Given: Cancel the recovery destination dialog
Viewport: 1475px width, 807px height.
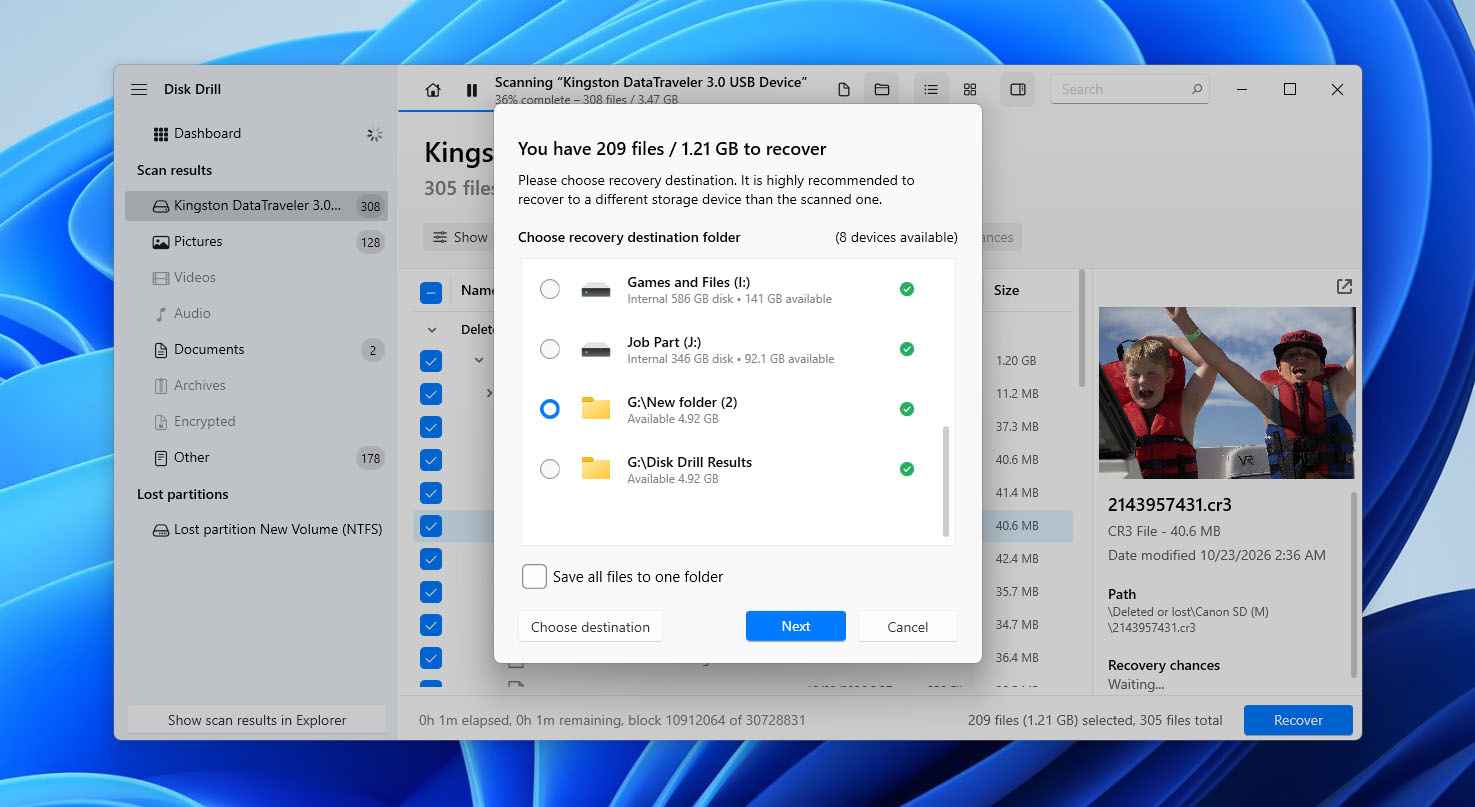Looking at the screenshot, I should pyautogui.click(x=908, y=627).
